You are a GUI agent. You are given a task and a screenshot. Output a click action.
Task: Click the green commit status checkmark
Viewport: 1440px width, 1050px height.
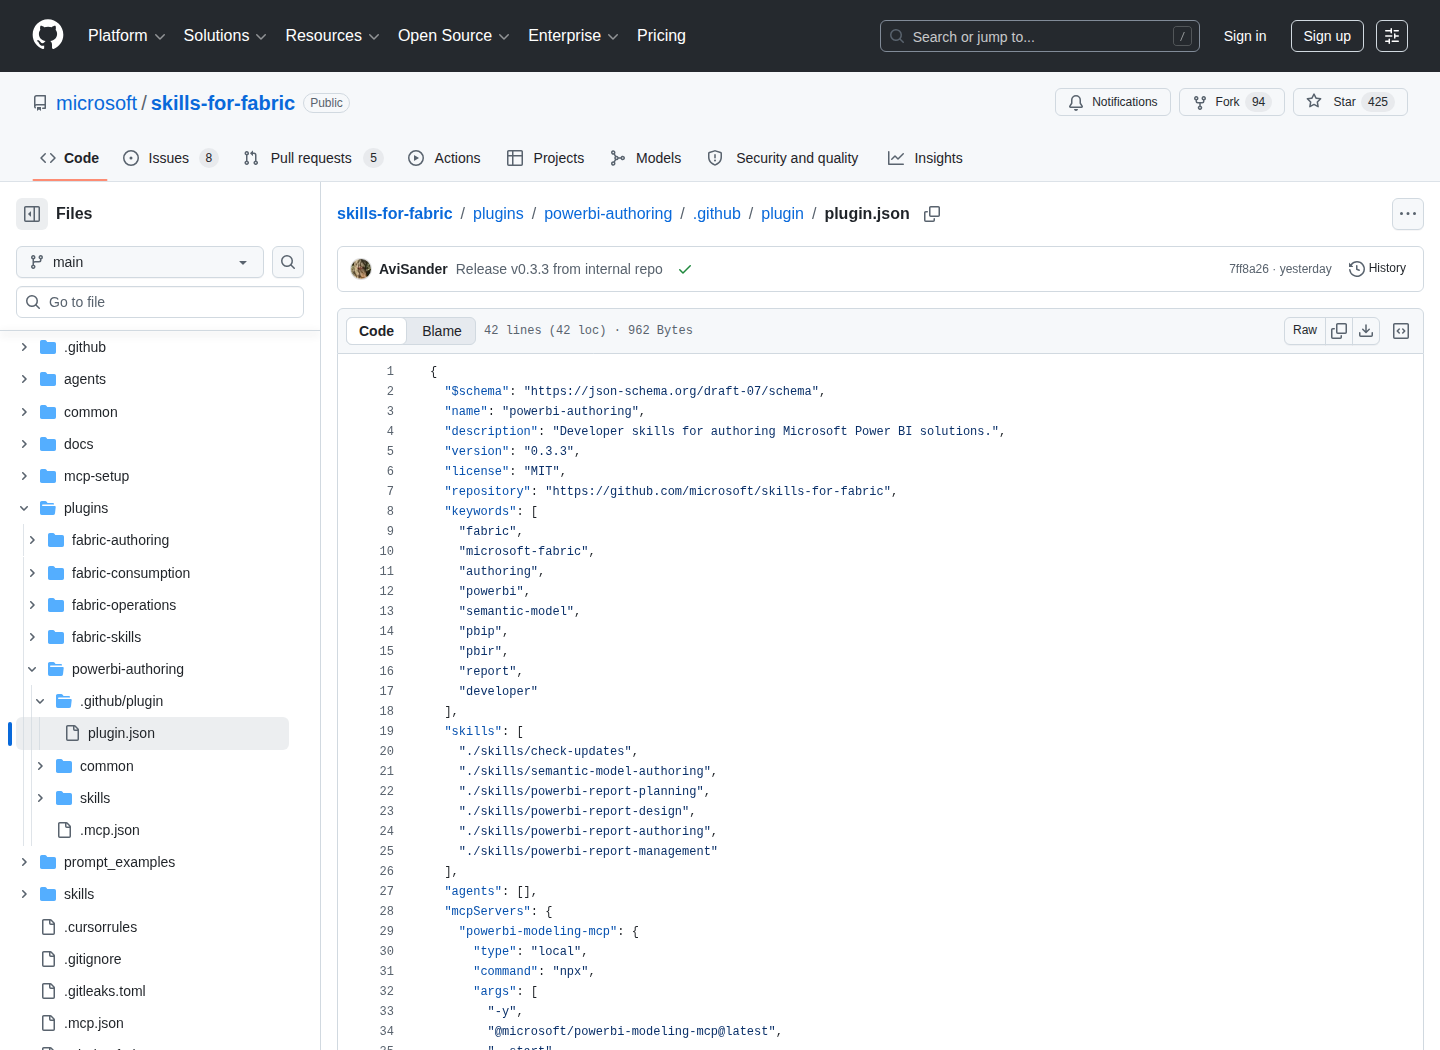tap(685, 270)
